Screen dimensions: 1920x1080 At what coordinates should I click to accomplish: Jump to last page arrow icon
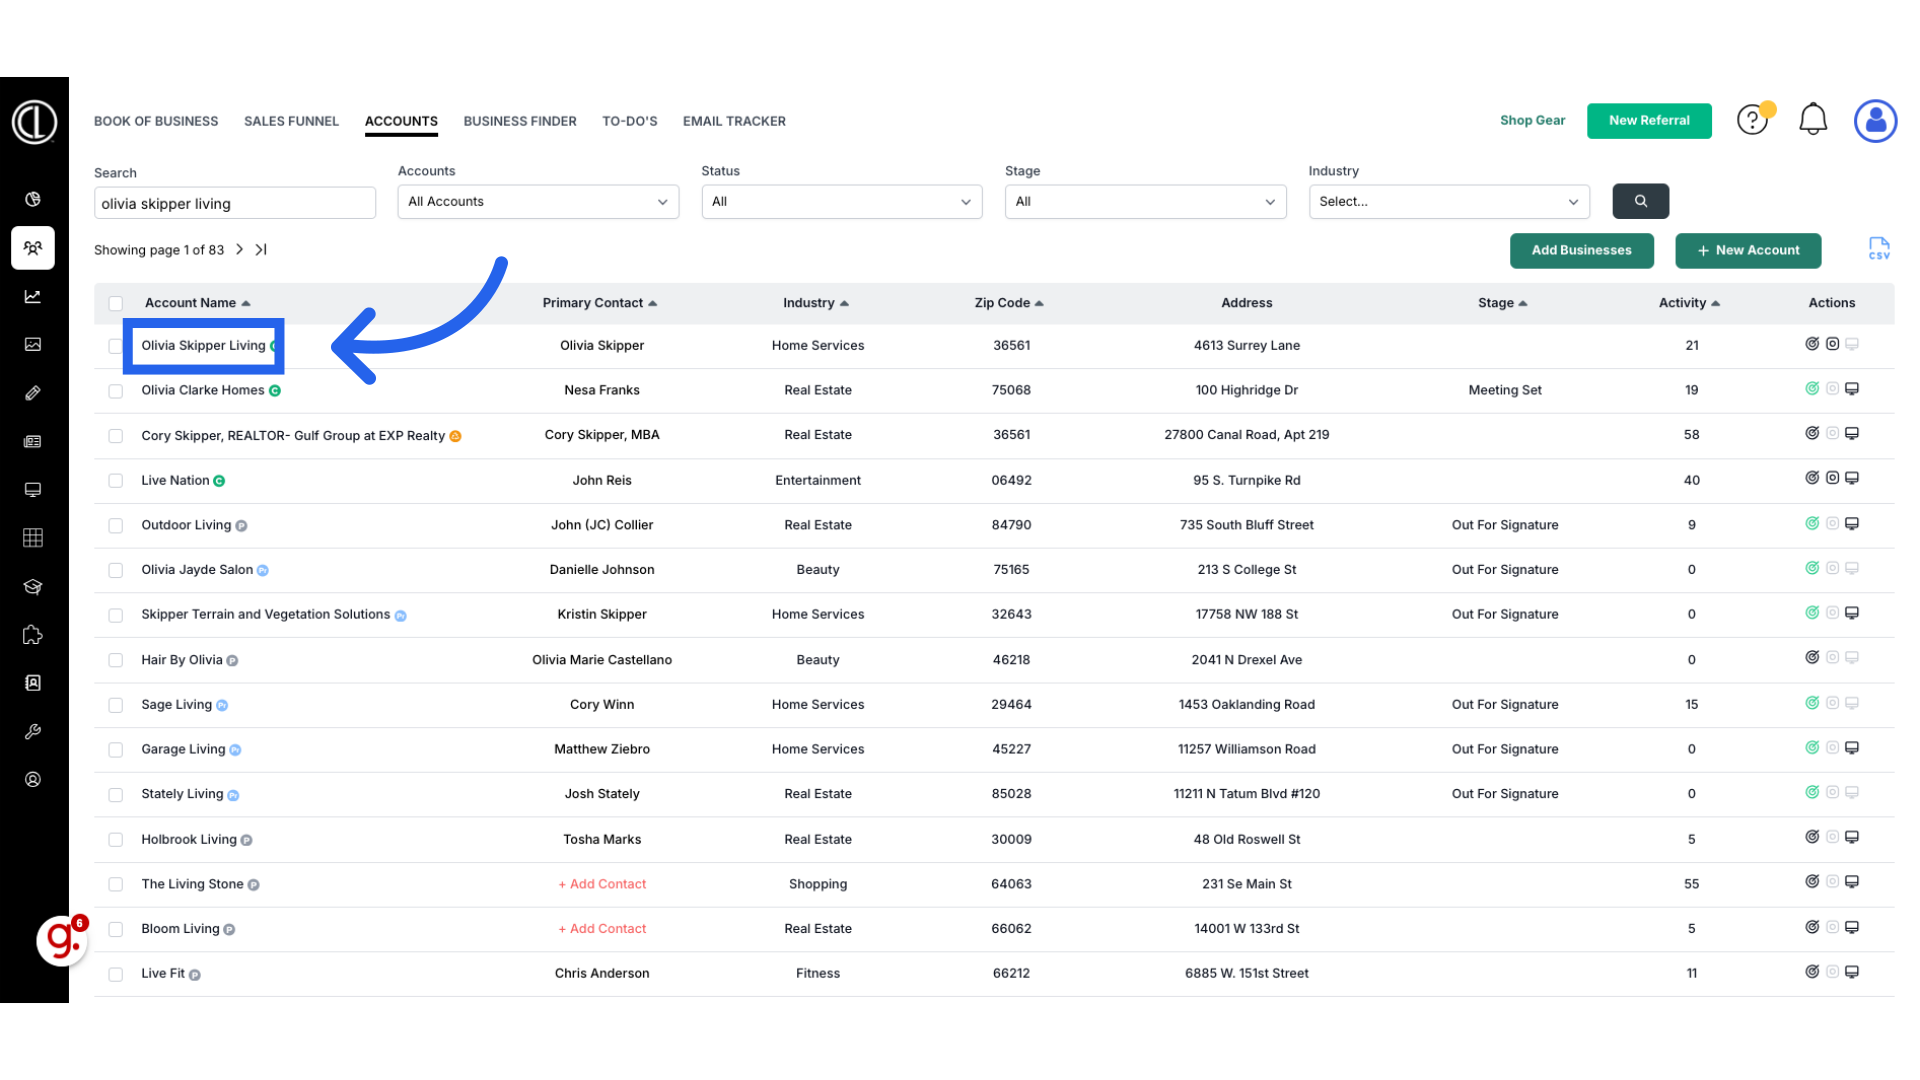pos(261,250)
